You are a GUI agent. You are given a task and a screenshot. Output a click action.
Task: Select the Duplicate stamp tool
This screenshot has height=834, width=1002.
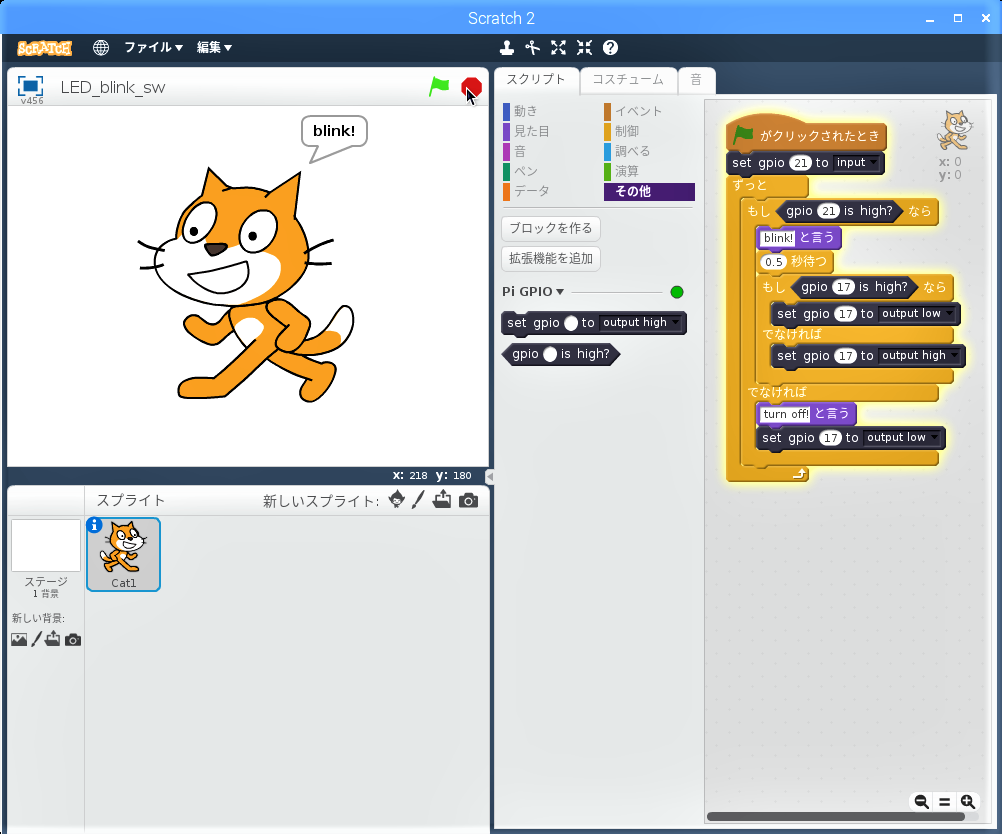[x=507, y=47]
